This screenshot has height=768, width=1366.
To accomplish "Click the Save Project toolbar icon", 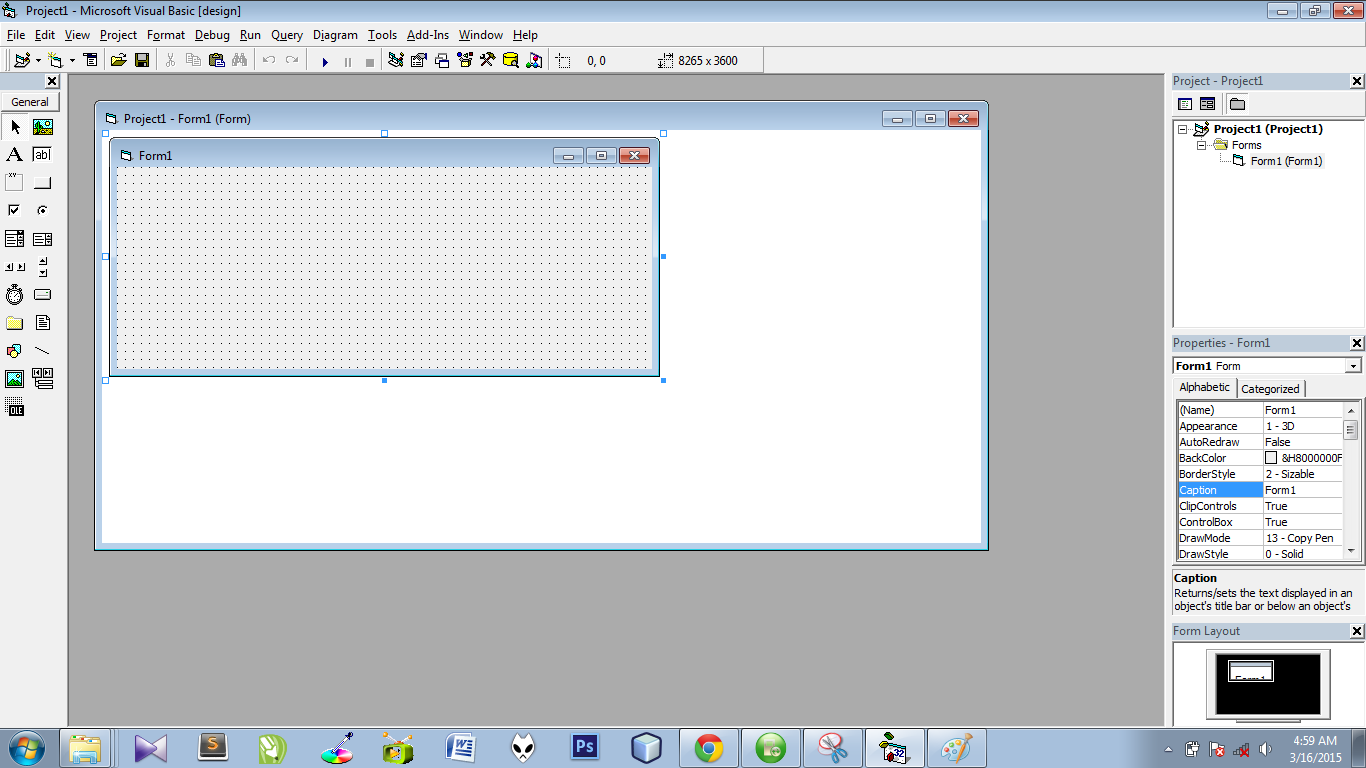I will 143,61.
